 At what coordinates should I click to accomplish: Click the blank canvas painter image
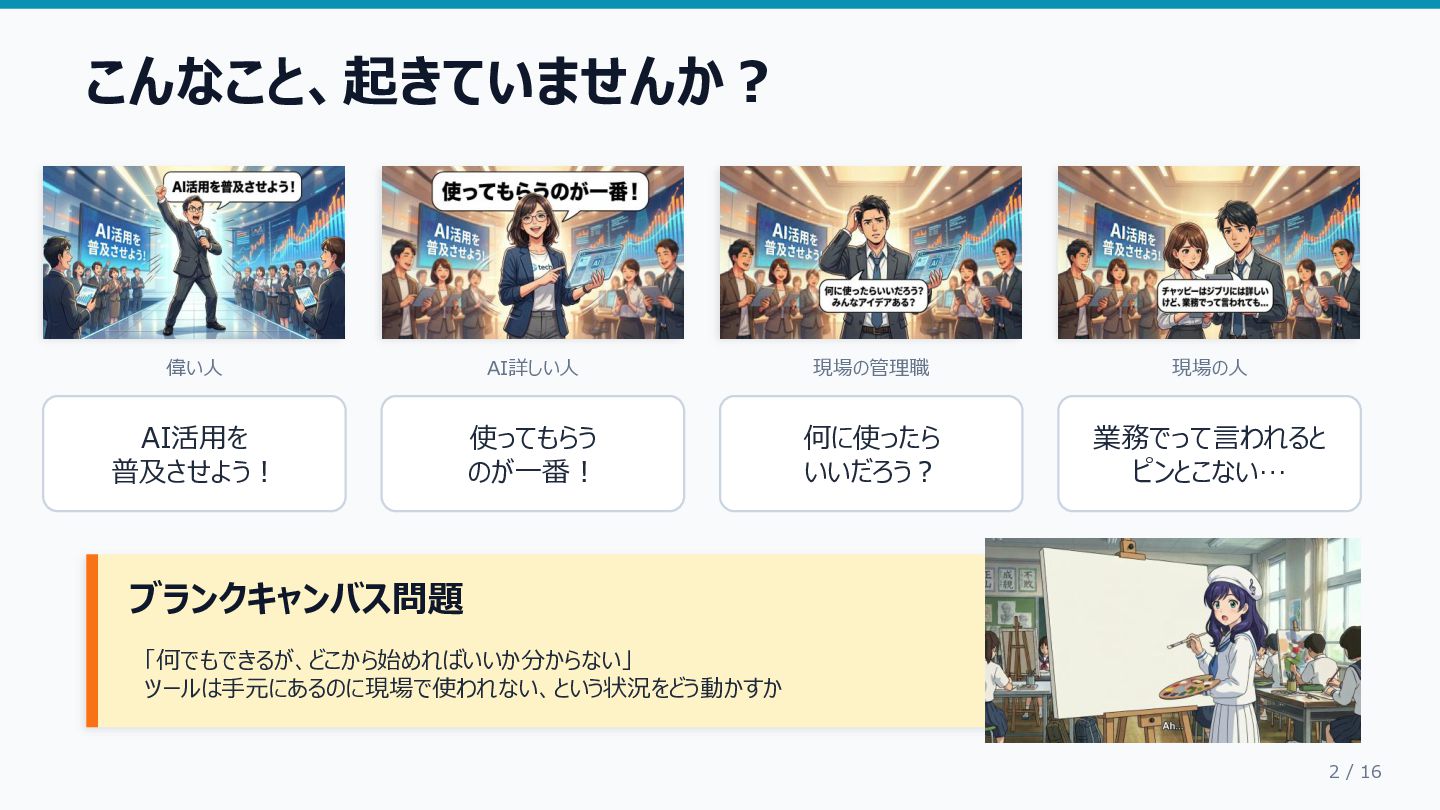1173,640
